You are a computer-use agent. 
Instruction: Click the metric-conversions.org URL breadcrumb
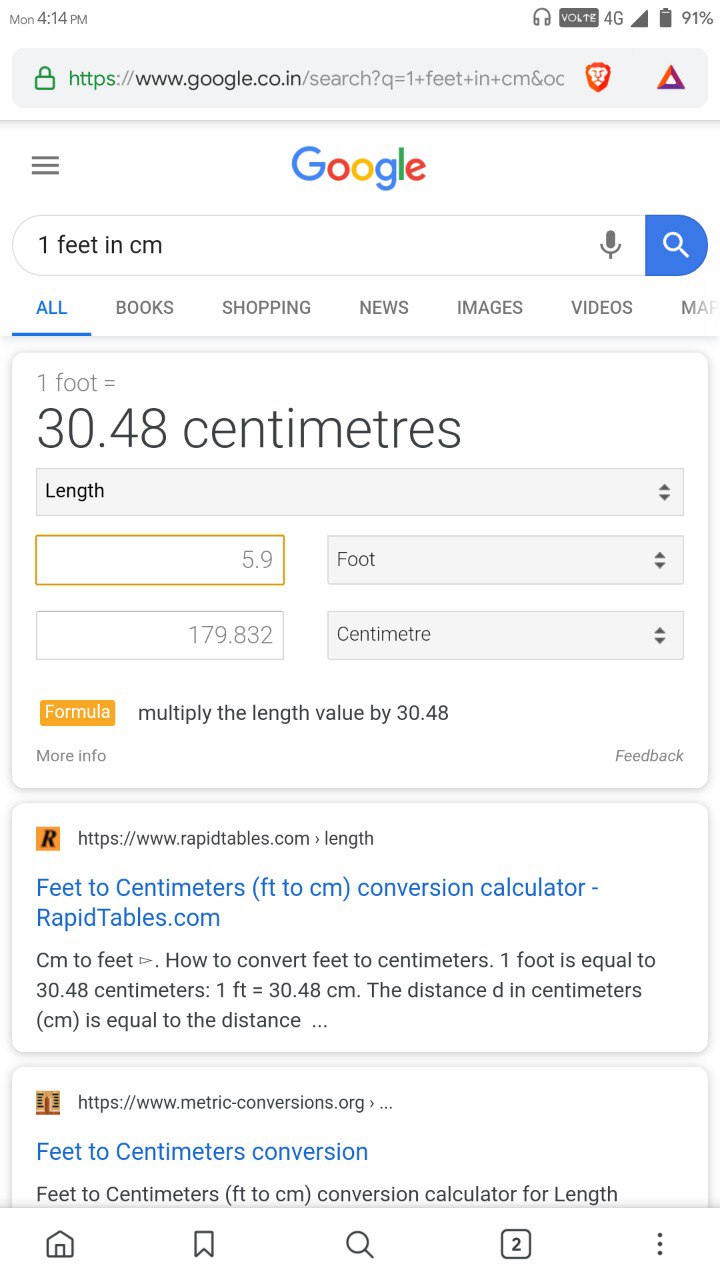235,1102
